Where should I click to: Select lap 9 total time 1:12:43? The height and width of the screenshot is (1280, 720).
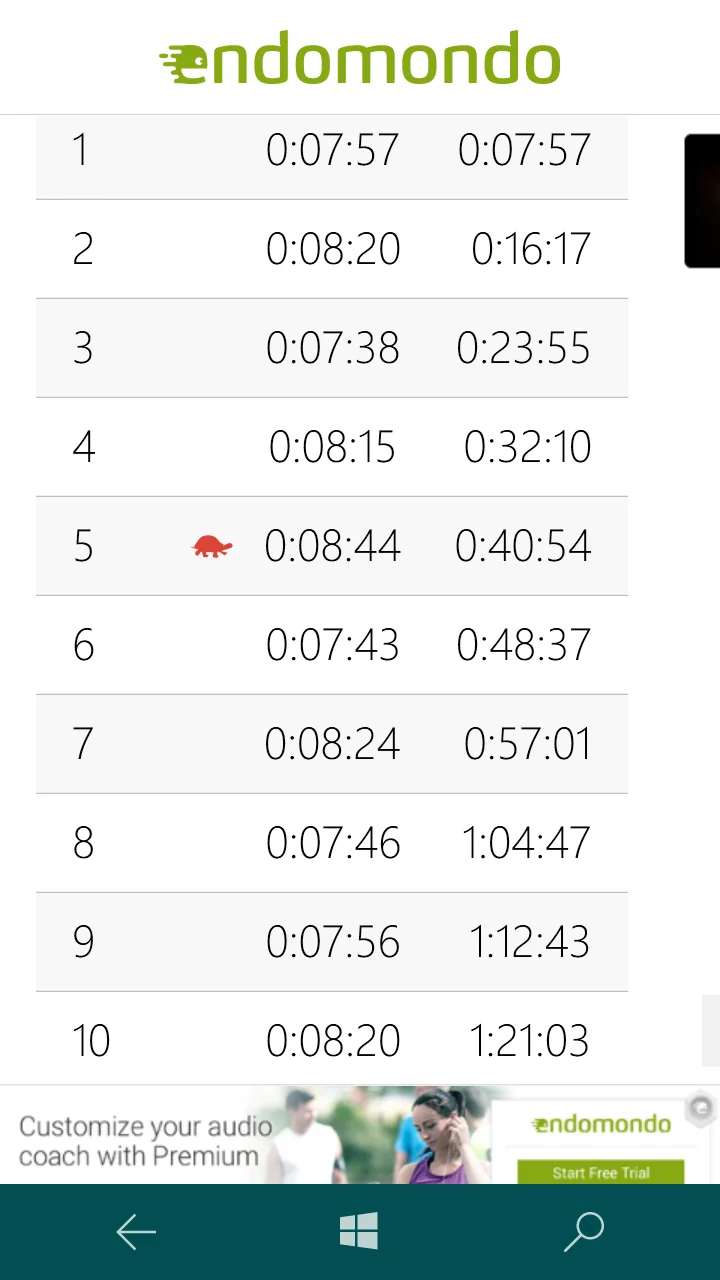(x=529, y=942)
